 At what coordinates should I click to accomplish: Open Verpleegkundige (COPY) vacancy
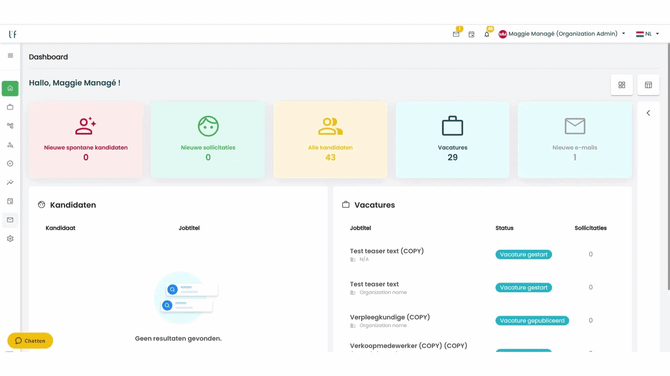pos(390,317)
